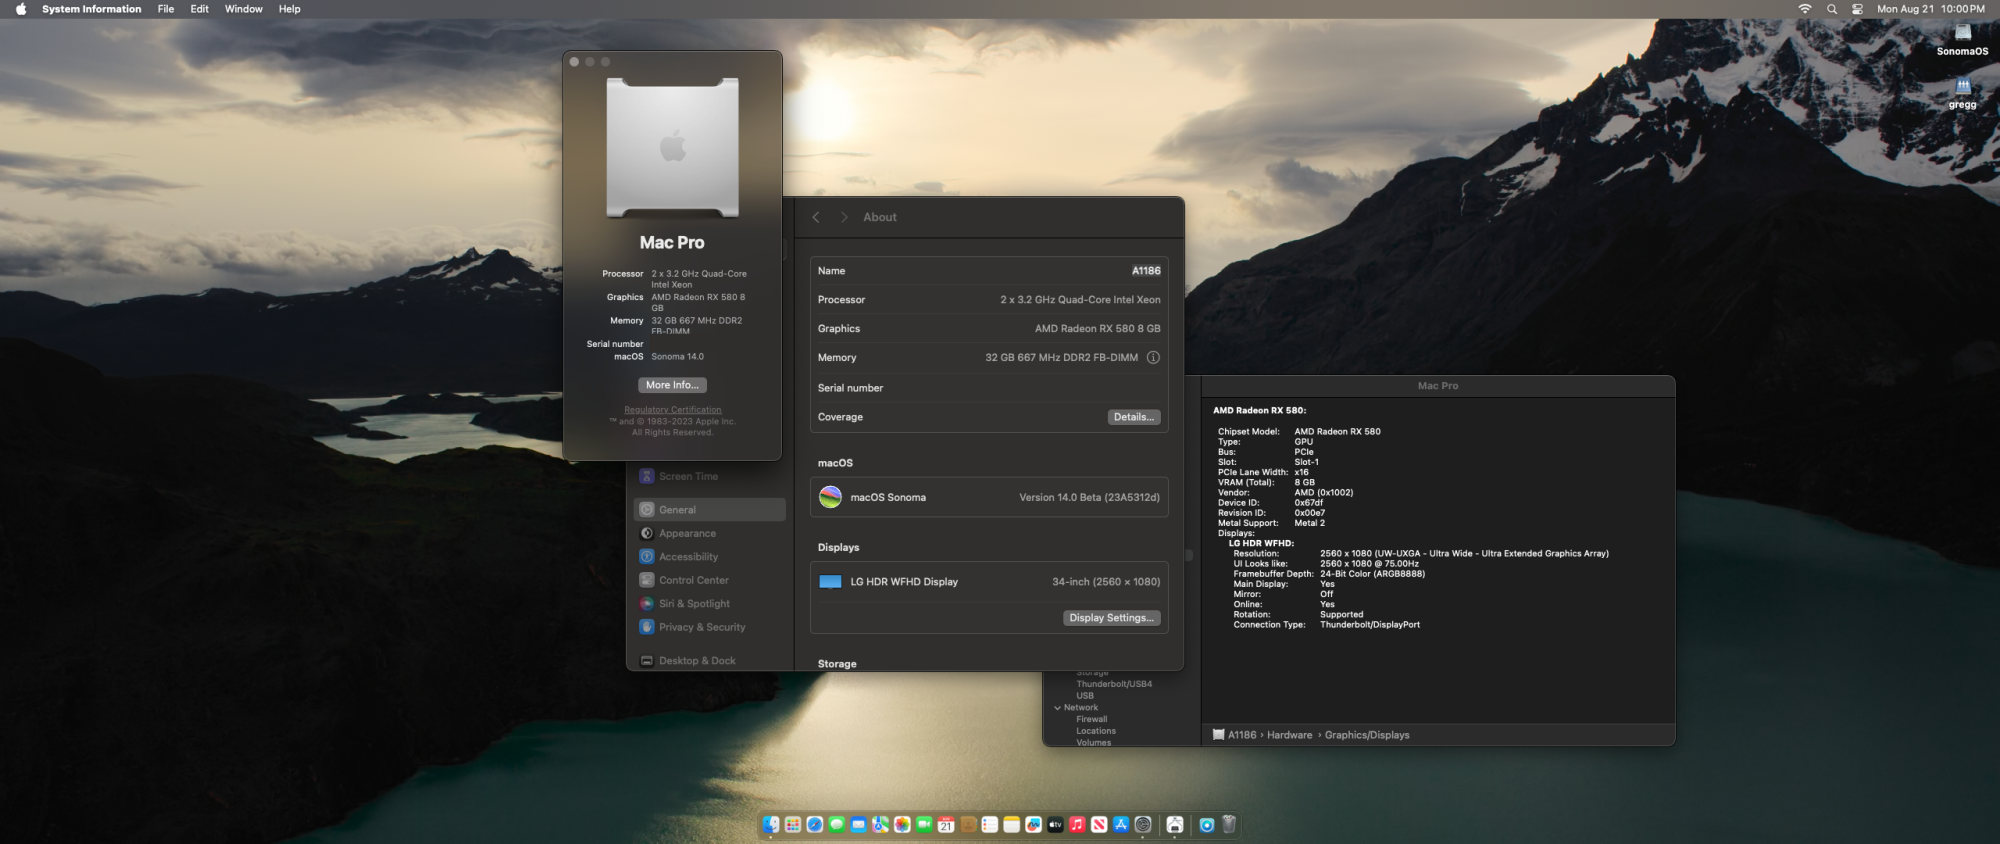Select Privacy & Security in settings sidebar

click(x=702, y=627)
